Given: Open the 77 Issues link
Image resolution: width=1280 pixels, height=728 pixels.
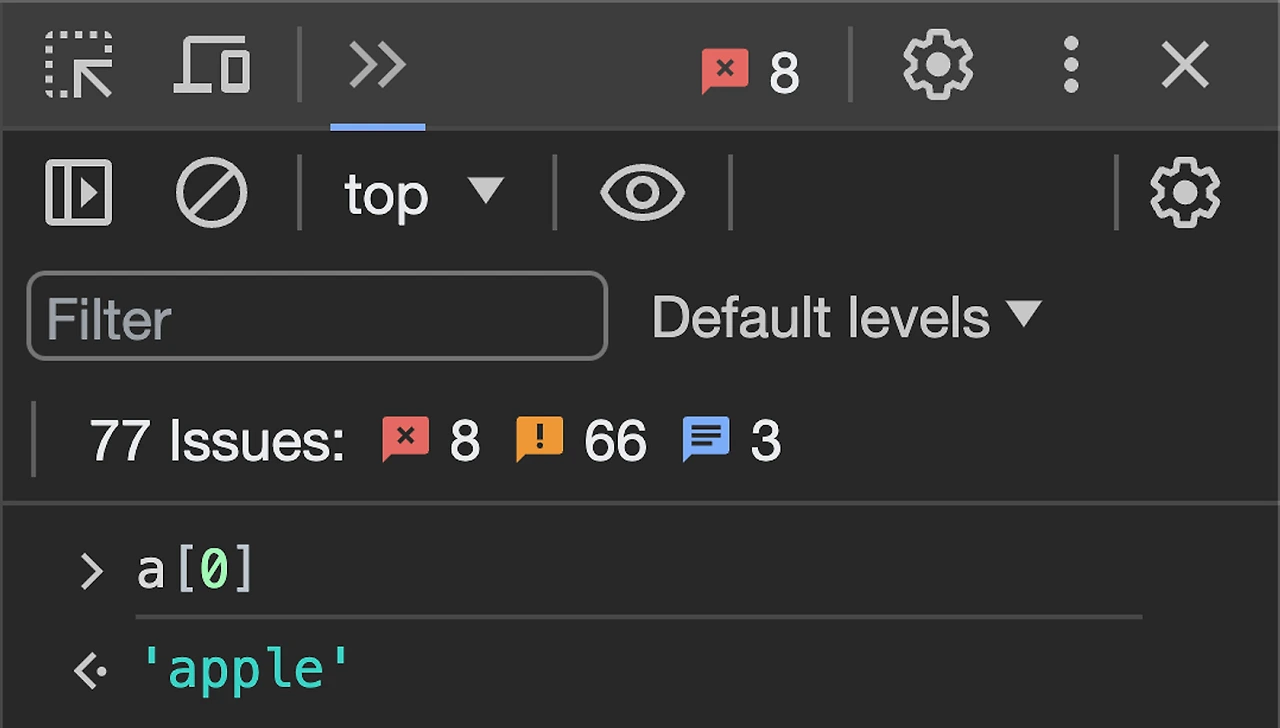Looking at the screenshot, I should (x=216, y=440).
